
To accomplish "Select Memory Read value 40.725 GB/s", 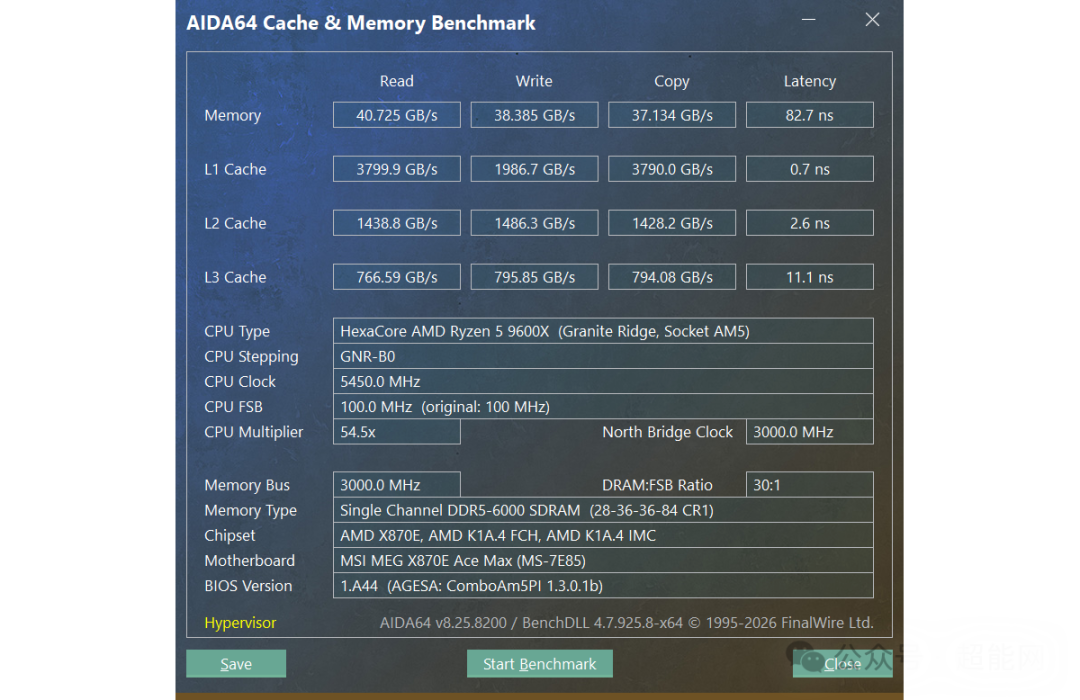I will coord(397,115).
